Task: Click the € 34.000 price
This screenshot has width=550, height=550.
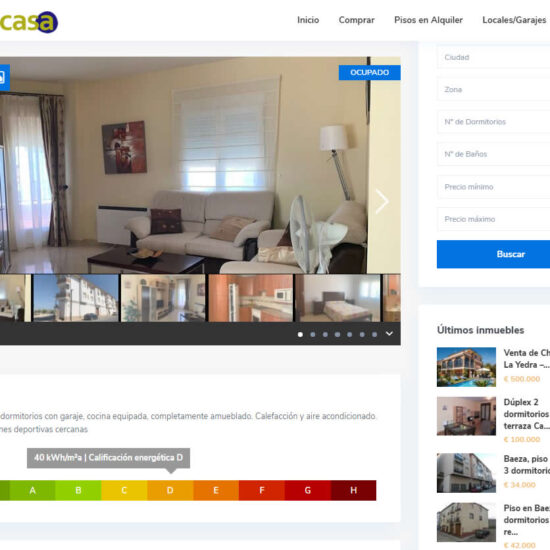Action: [x=519, y=485]
